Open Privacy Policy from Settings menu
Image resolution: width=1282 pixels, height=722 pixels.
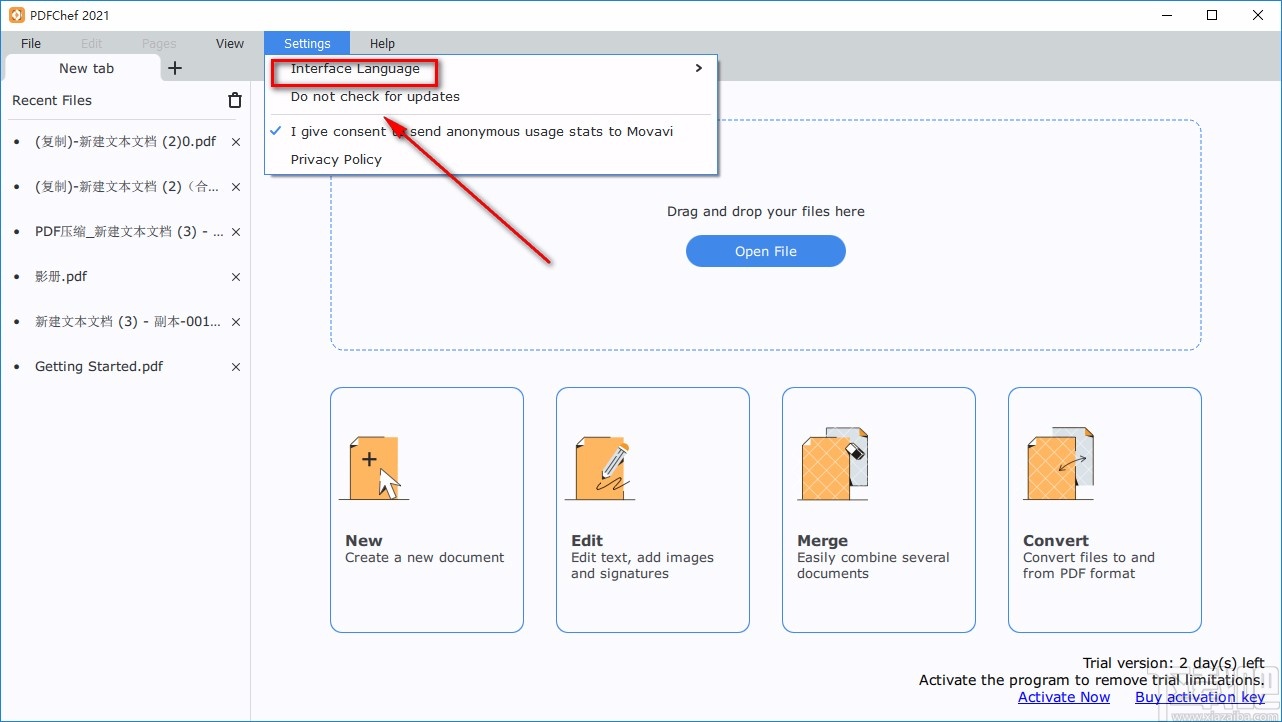pos(491,159)
